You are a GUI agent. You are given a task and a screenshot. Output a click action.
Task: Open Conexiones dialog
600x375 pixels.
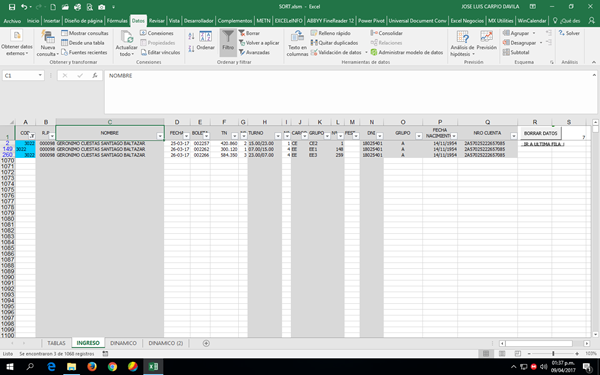click(157, 33)
